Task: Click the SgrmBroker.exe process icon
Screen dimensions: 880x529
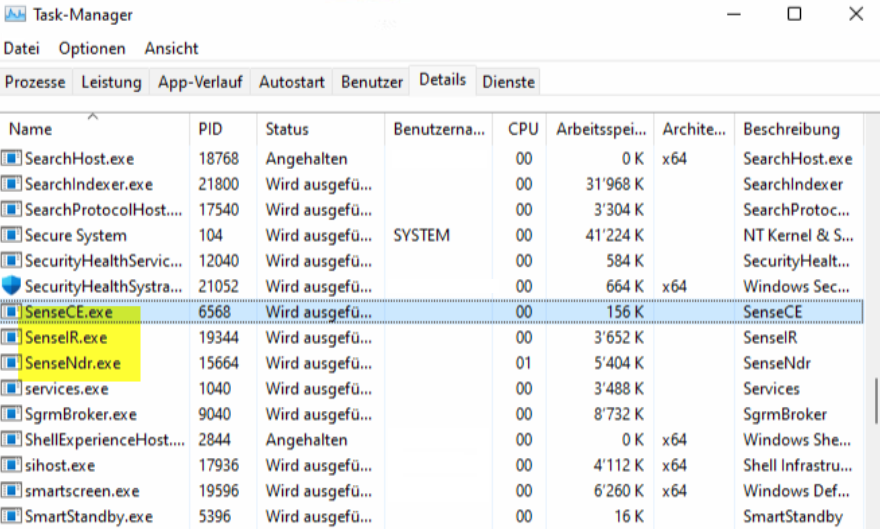Action: tap(11, 414)
